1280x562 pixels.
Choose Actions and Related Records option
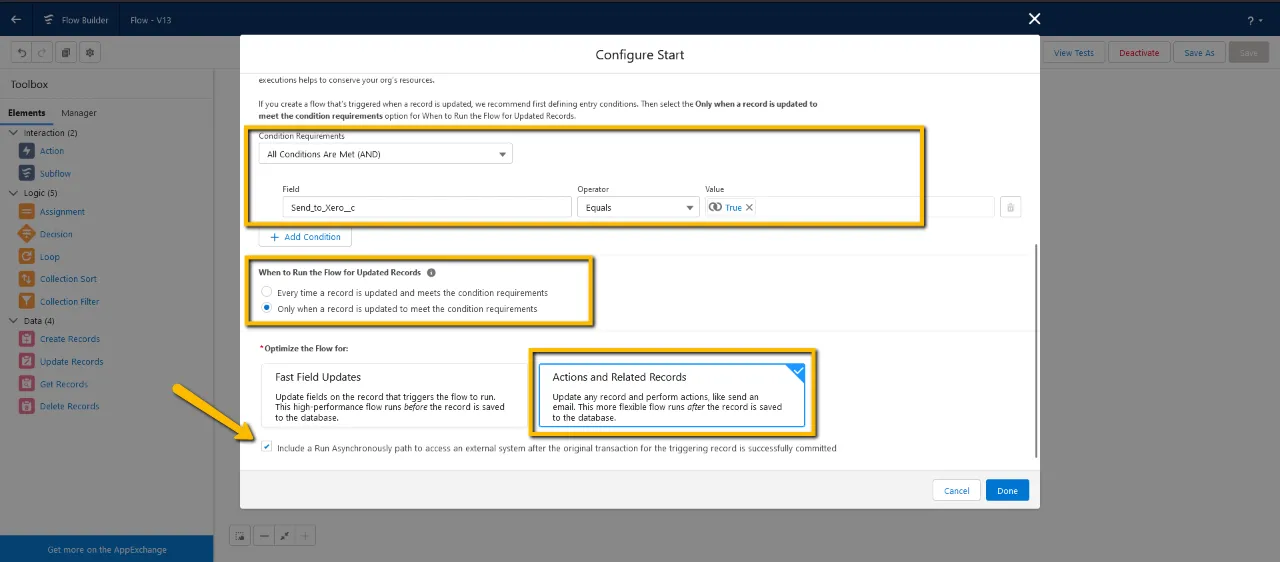[x=671, y=395]
